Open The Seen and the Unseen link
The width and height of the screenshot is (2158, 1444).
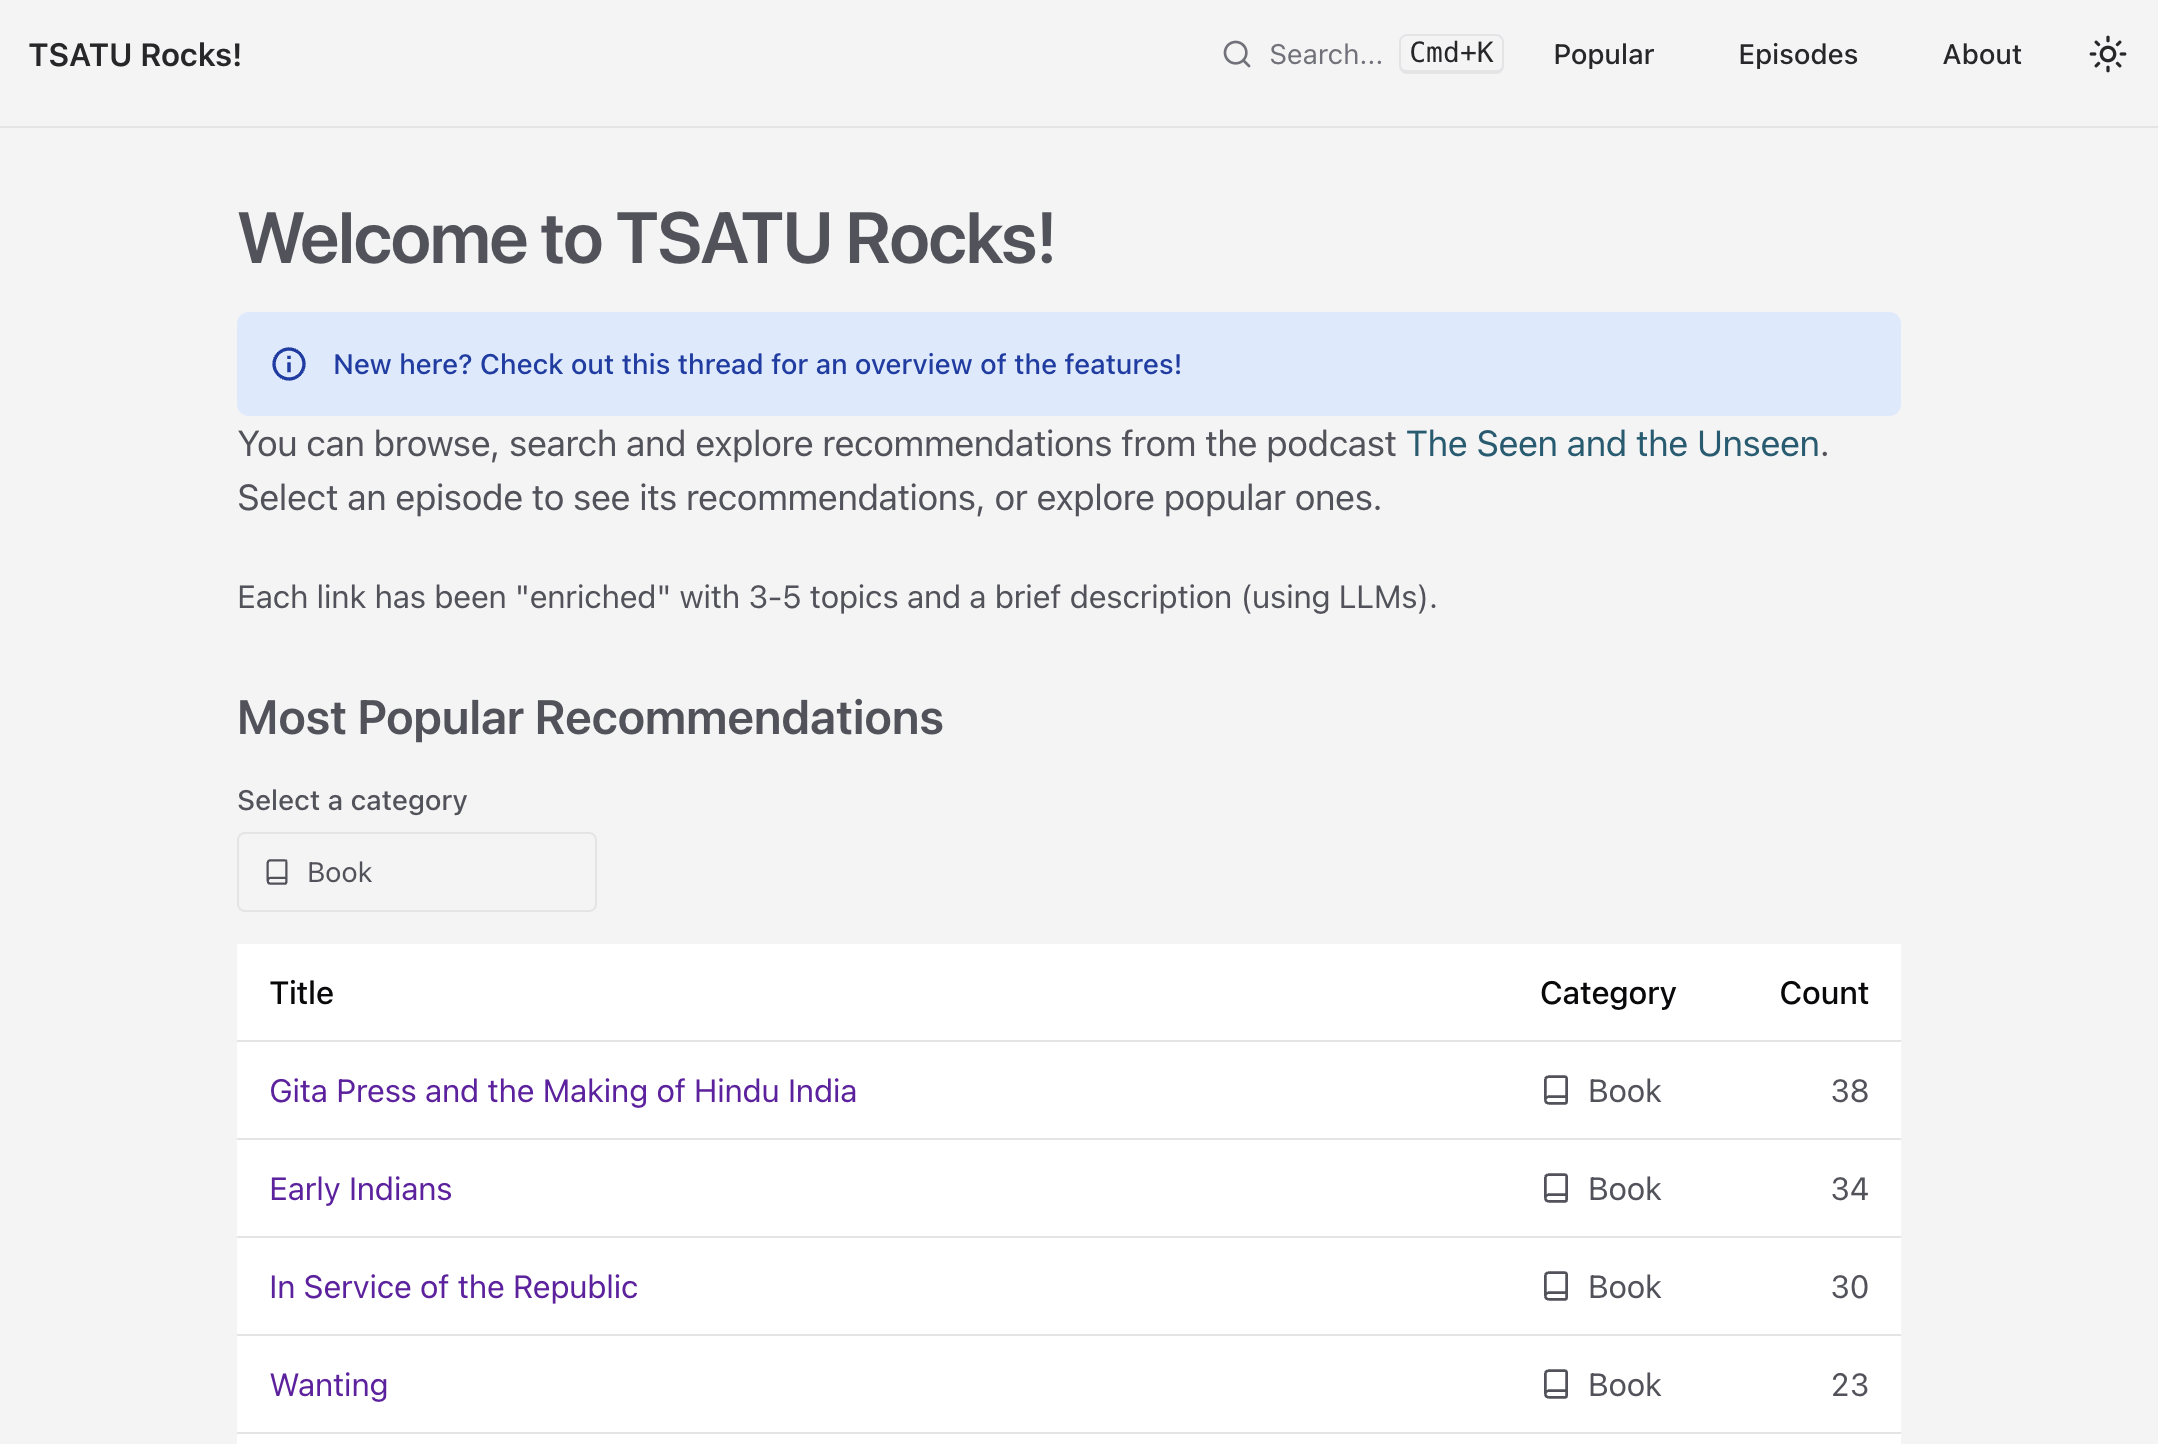(1612, 444)
